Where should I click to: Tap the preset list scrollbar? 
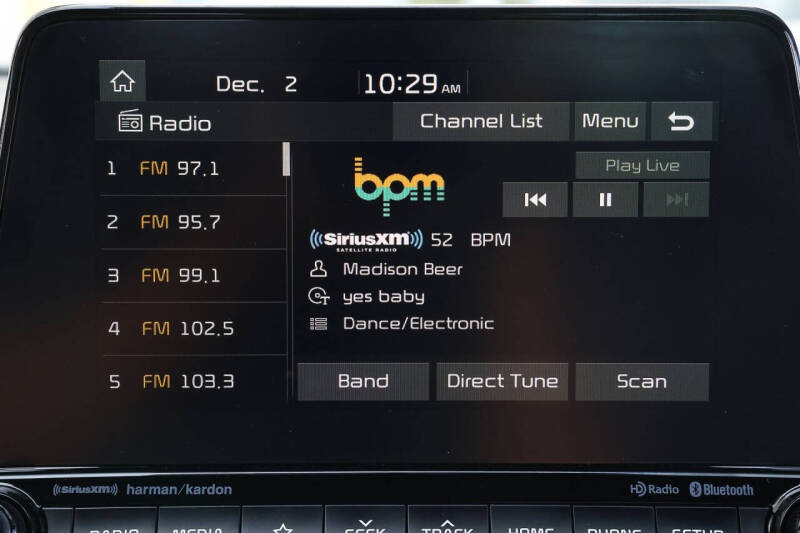pos(287,159)
